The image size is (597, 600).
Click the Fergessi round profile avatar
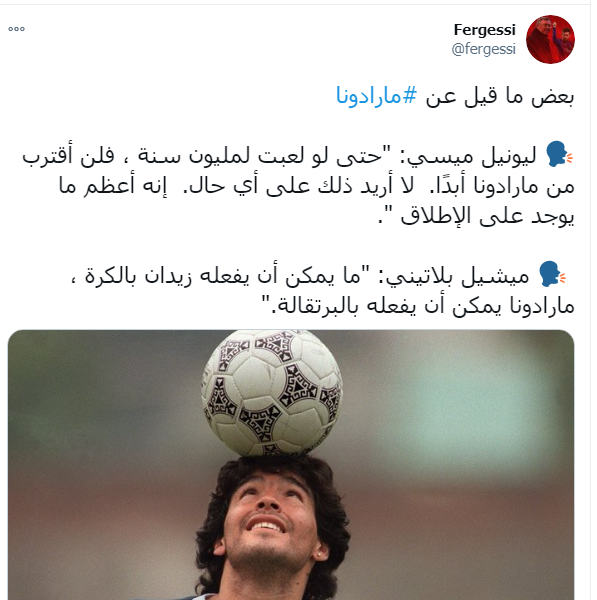coord(550,39)
